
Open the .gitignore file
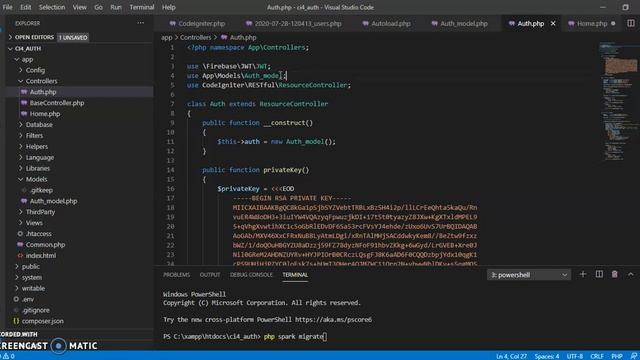pyautogui.click(x=36, y=310)
